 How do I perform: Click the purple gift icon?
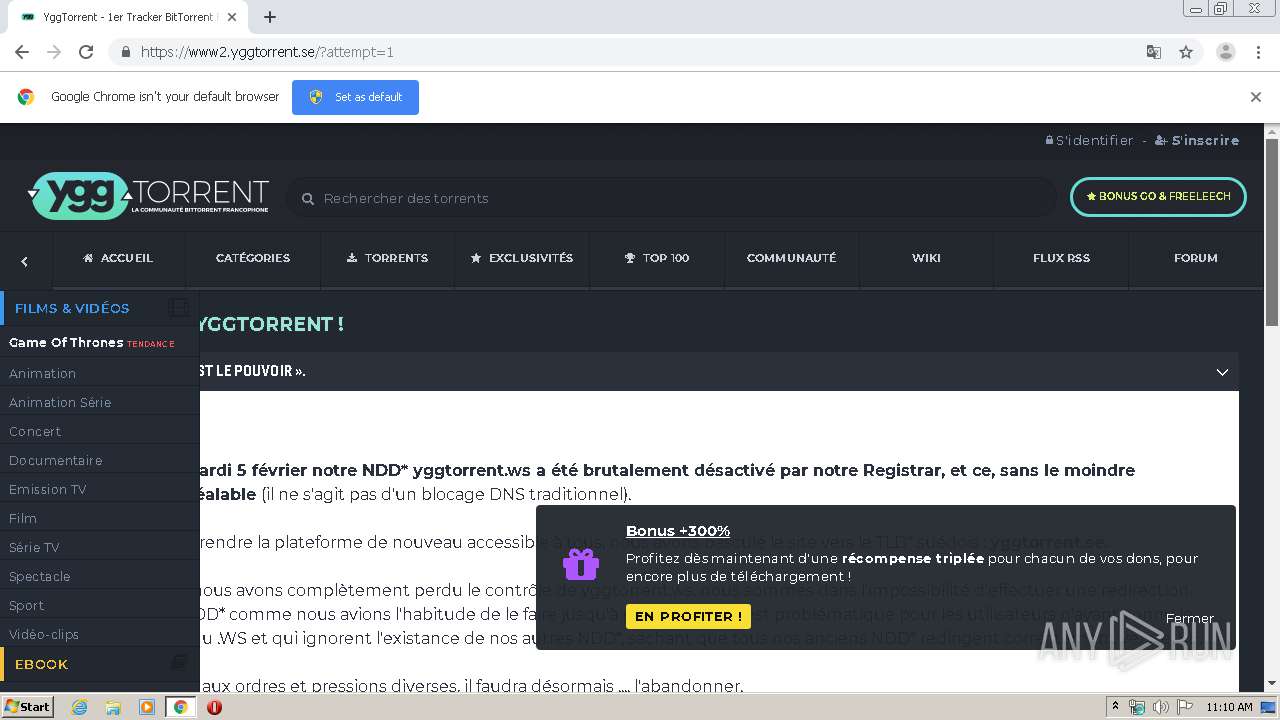580,564
